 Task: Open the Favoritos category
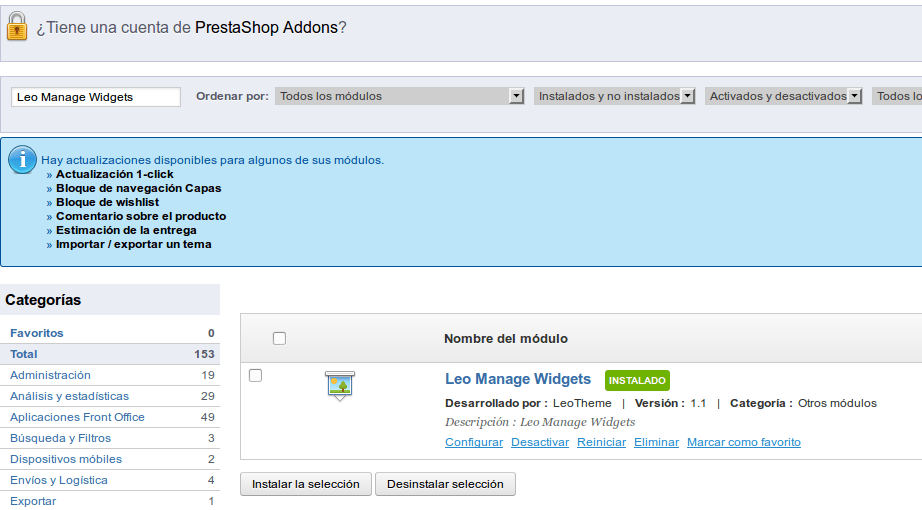click(36, 333)
